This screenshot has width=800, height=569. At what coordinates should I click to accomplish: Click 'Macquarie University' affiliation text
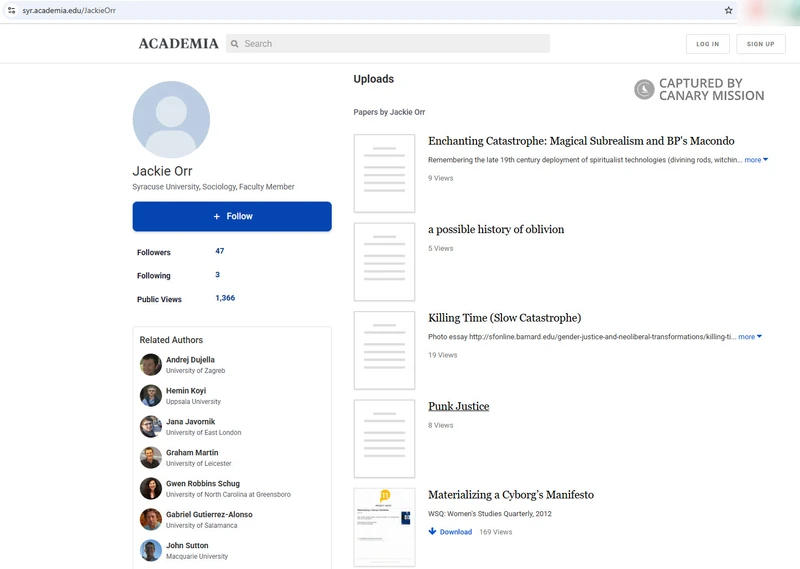point(197,556)
